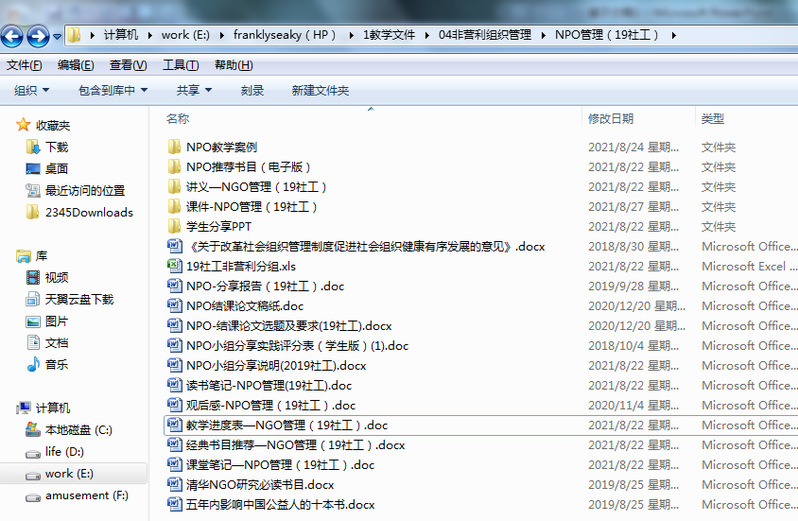Screen dimensions: 798x521
Task: Open 下载 in the favorites sidebar
Action: click(x=56, y=147)
